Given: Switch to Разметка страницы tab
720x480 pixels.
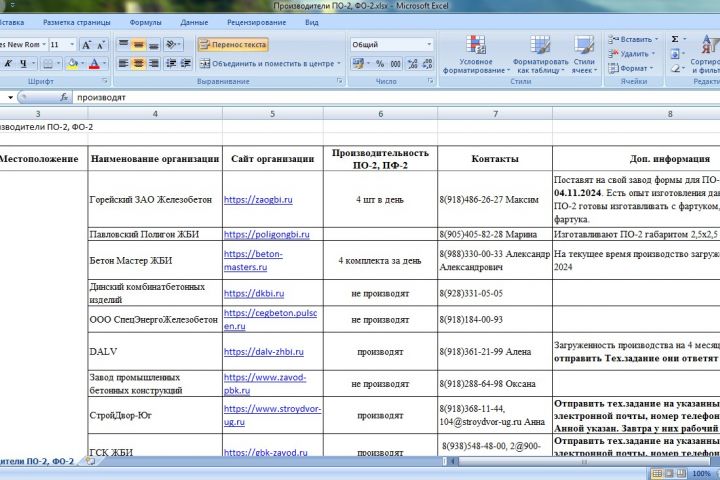Looking at the screenshot, I should tap(77, 22).
